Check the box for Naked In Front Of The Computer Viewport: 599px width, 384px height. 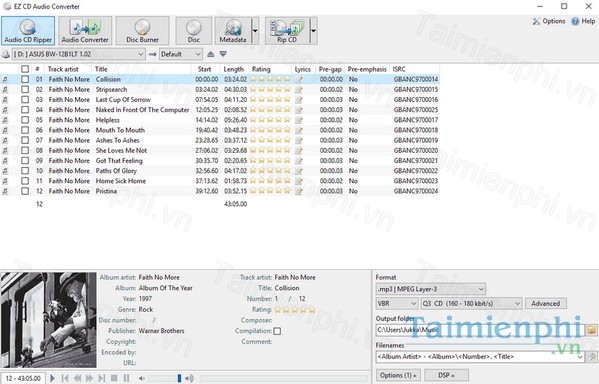point(25,110)
